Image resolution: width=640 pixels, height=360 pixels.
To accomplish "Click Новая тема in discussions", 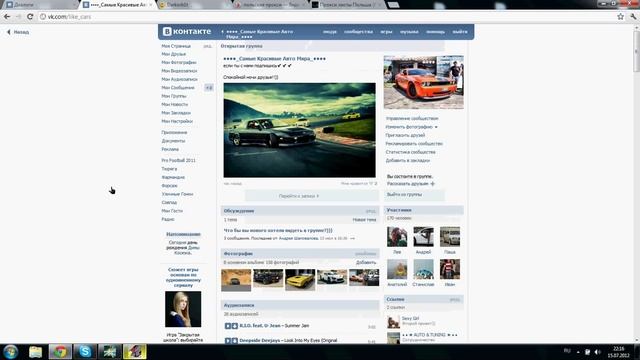I will tap(364, 220).
